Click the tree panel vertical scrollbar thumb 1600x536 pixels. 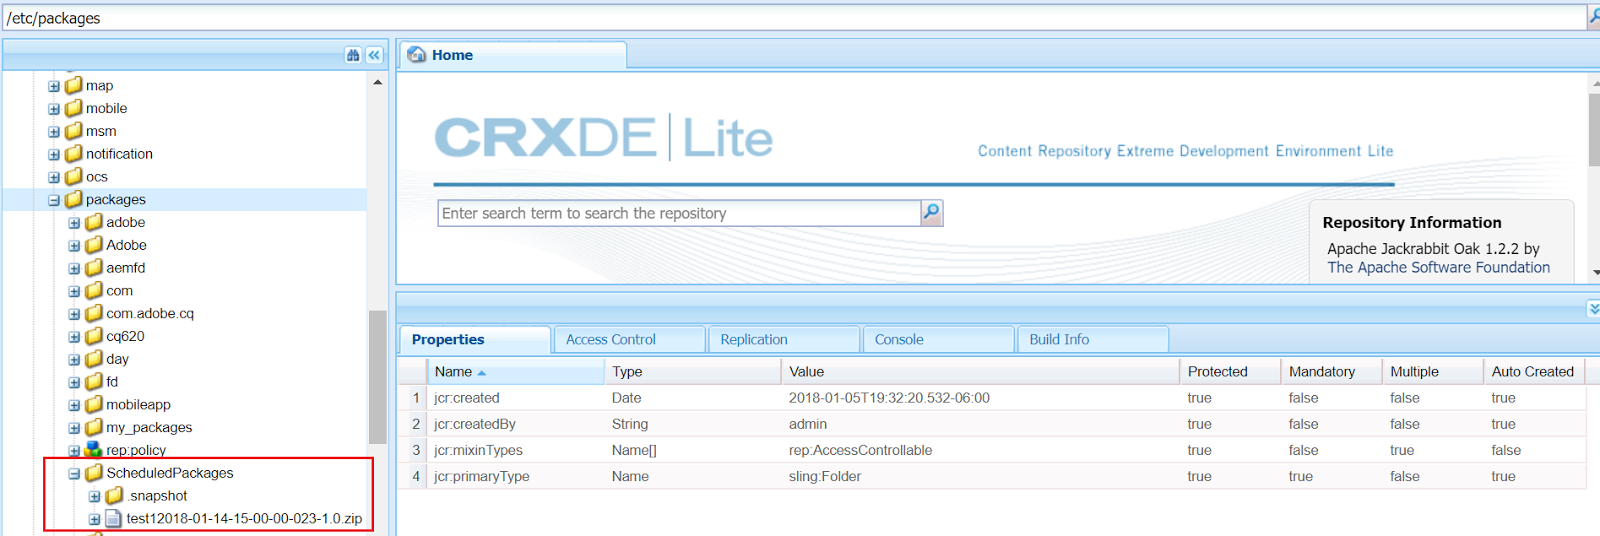point(377,377)
